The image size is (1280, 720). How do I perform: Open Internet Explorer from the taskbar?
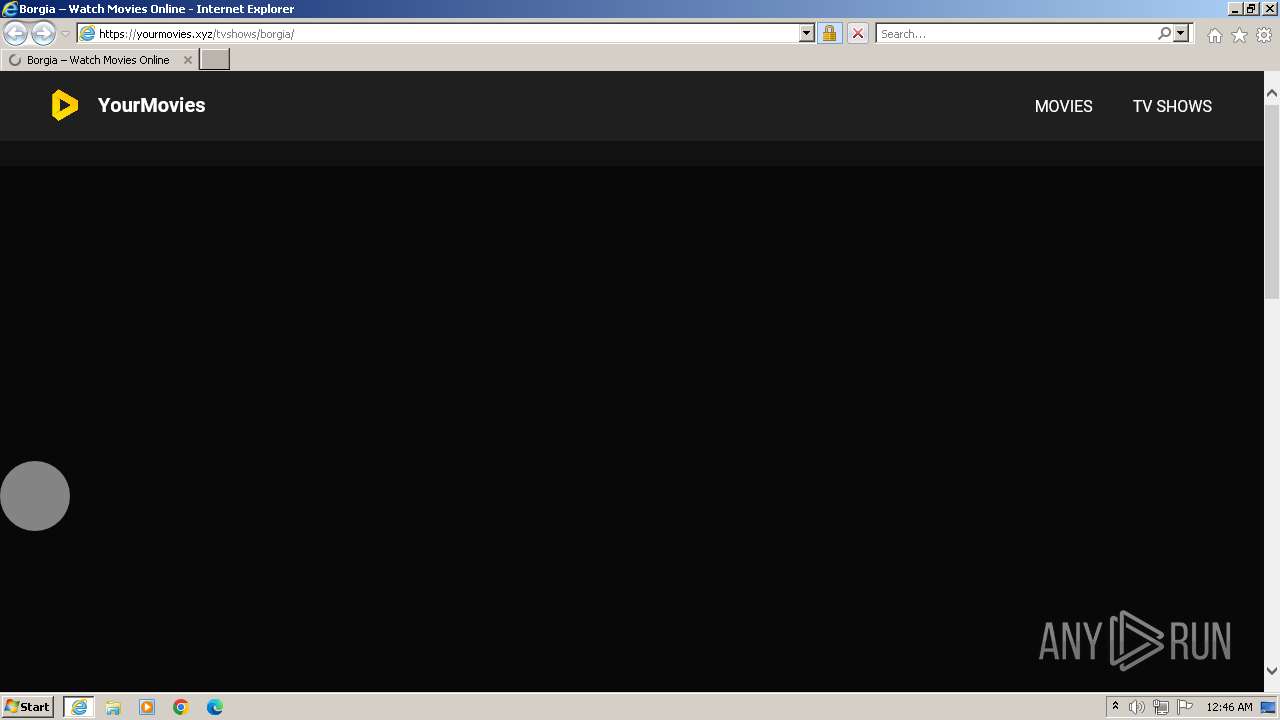[79, 707]
